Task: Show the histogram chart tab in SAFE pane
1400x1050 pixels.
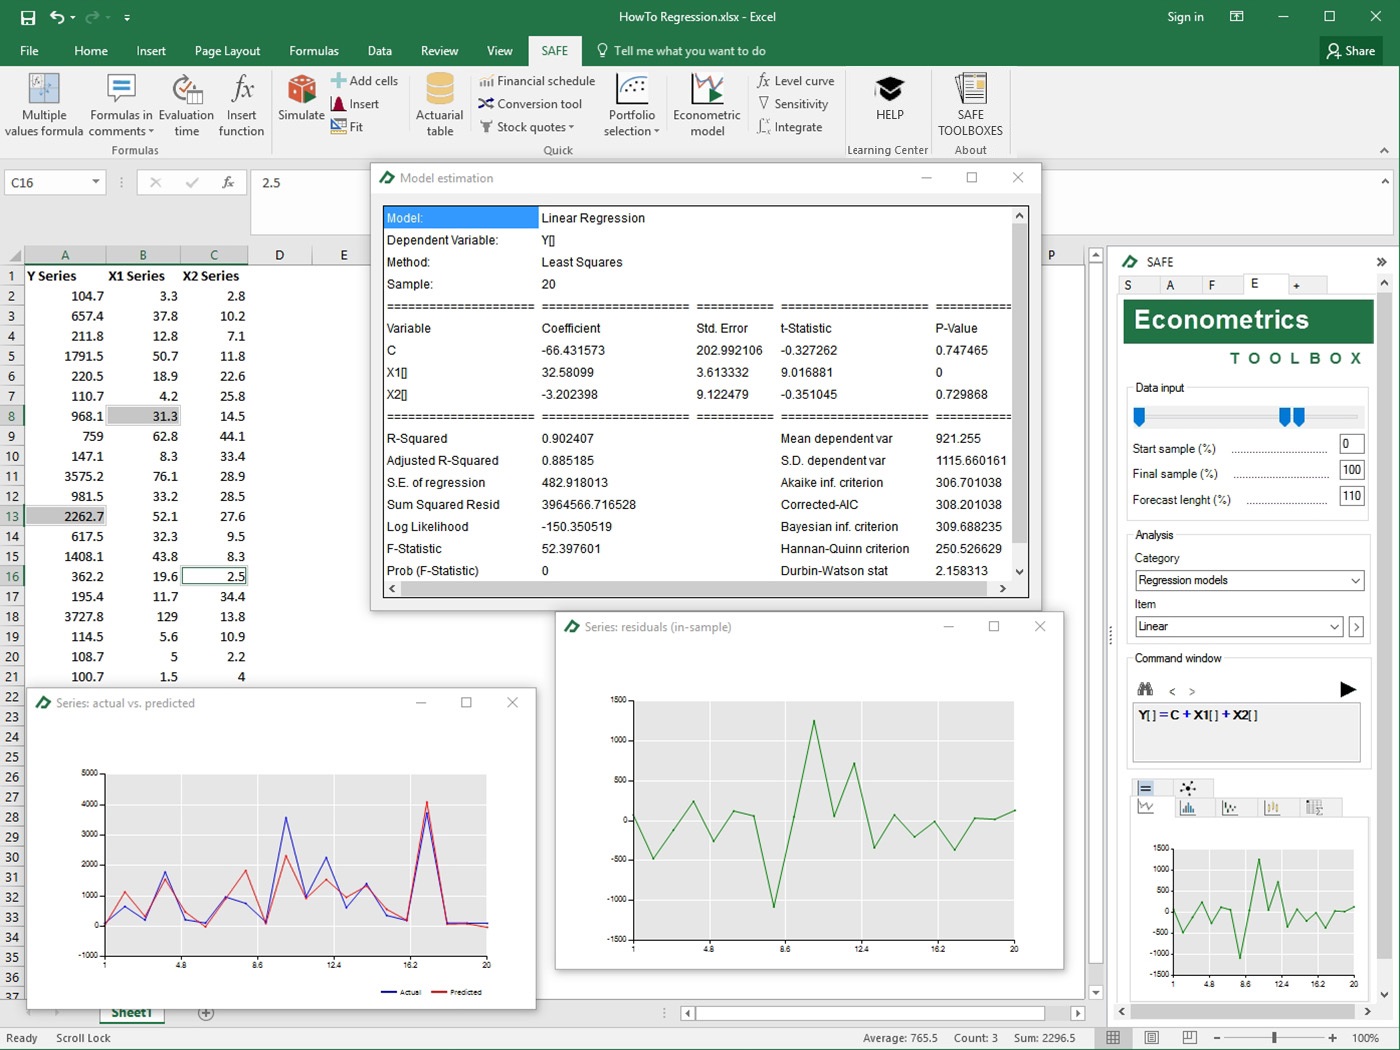Action: (x=1188, y=808)
